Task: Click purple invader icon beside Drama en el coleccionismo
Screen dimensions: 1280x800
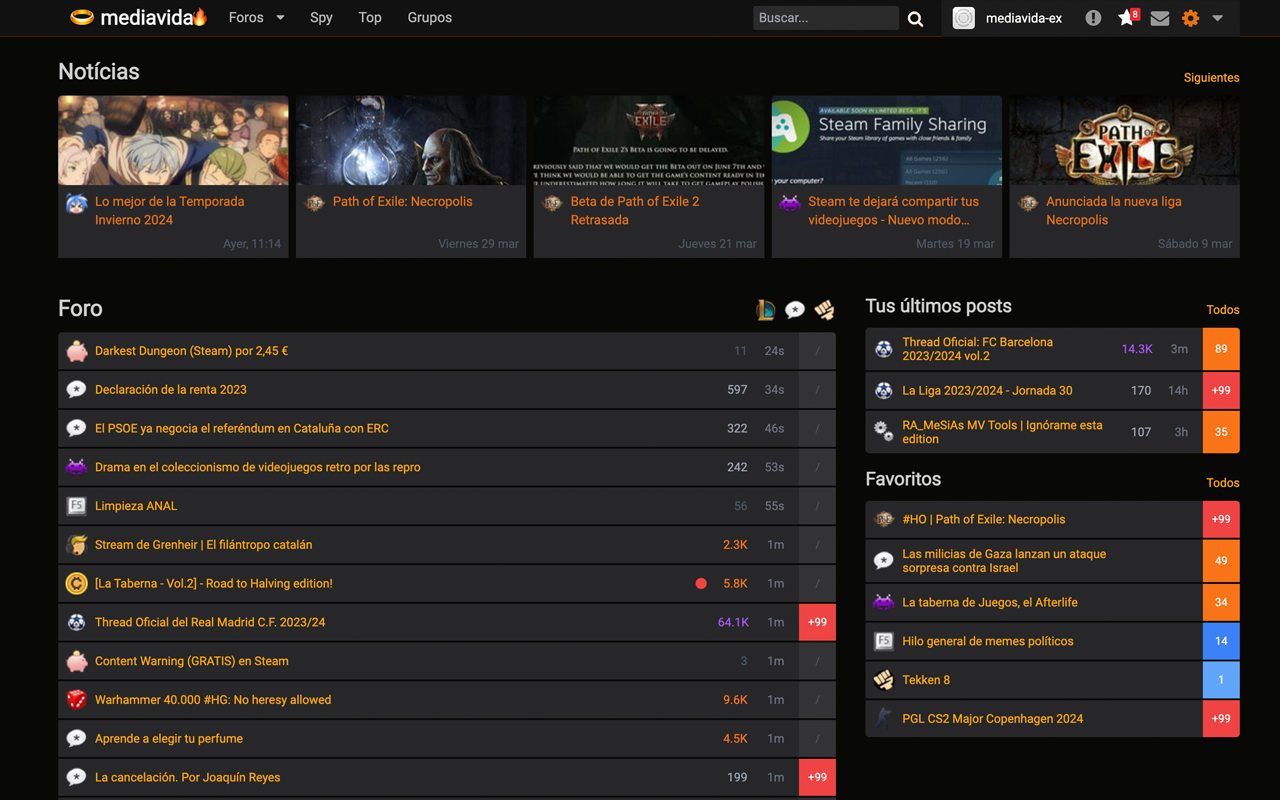Action: [76, 467]
